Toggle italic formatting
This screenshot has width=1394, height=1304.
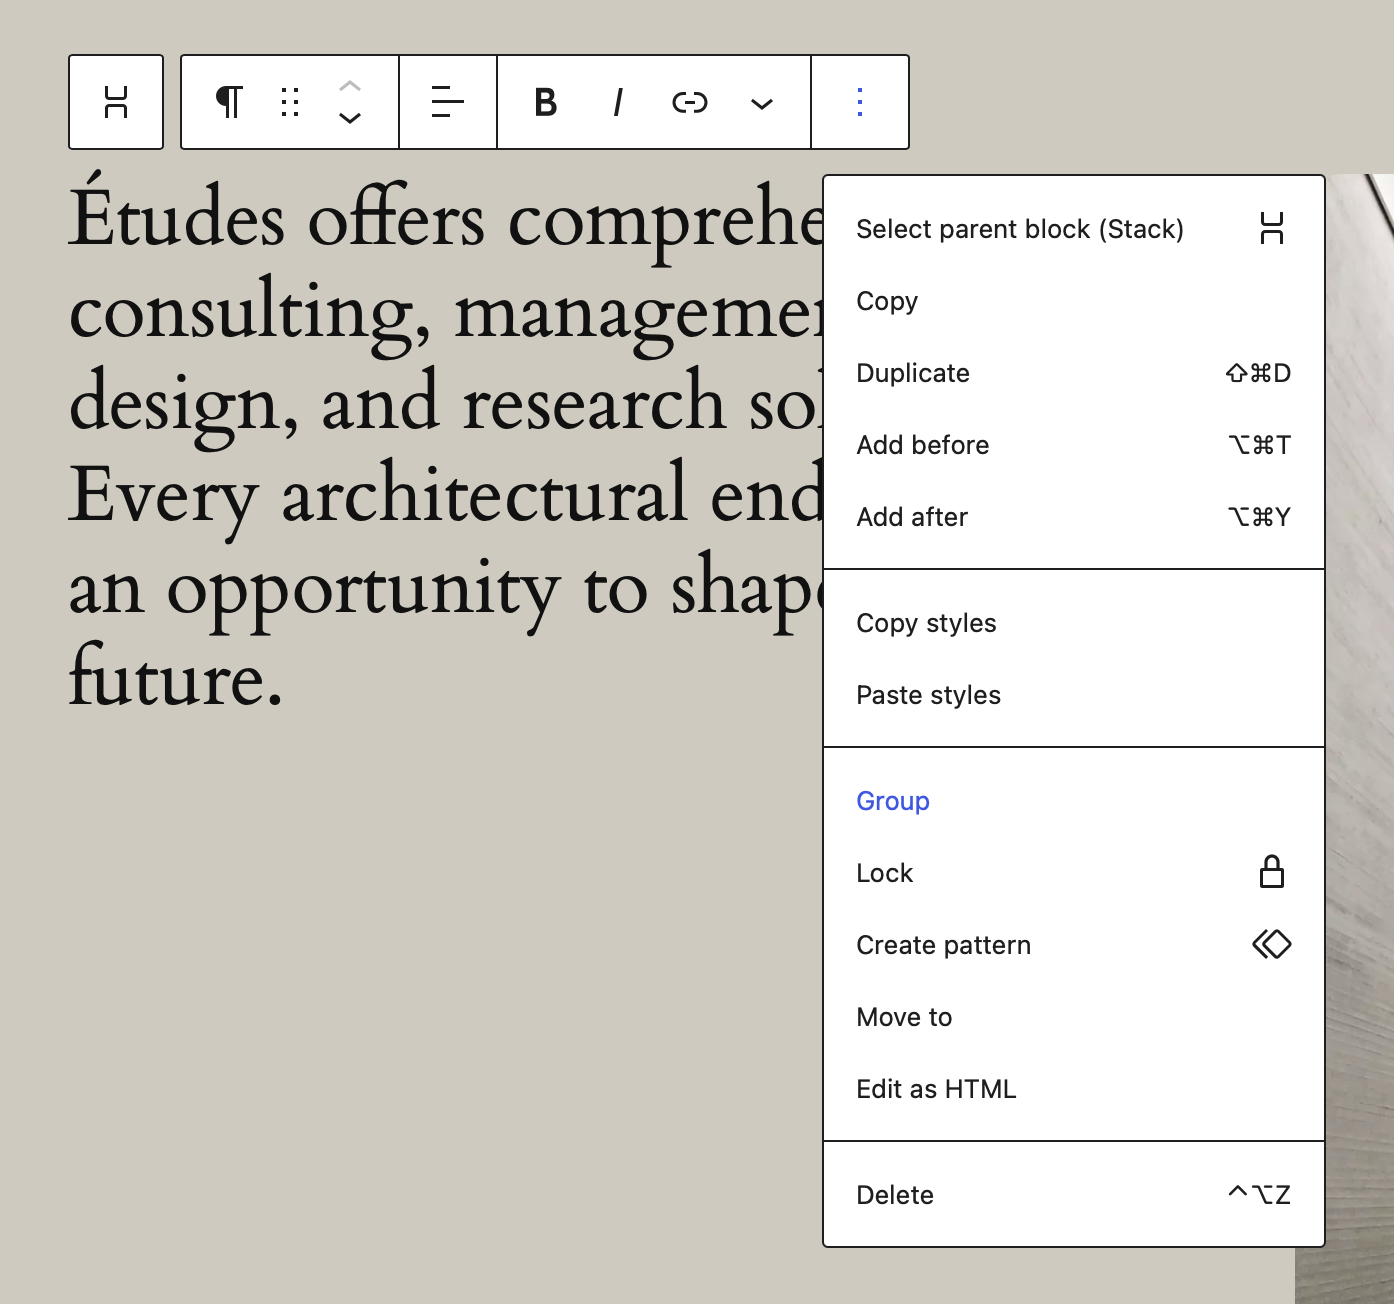point(617,101)
